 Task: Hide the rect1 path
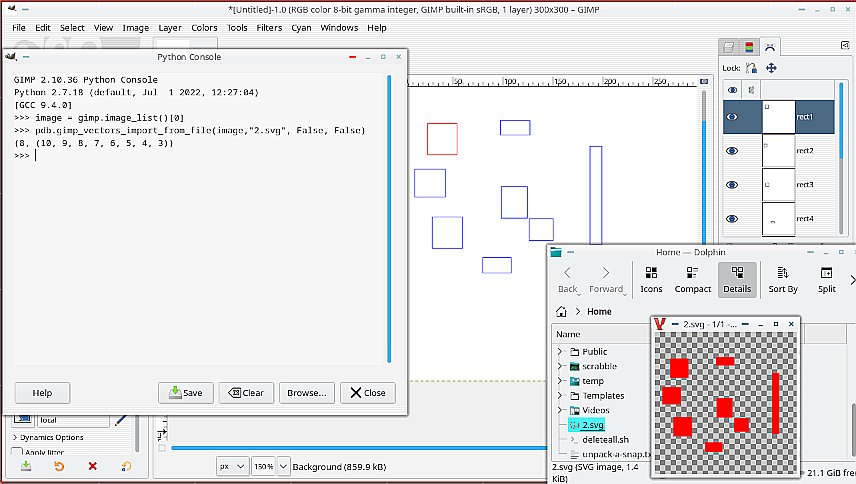click(x=732, y=117)
